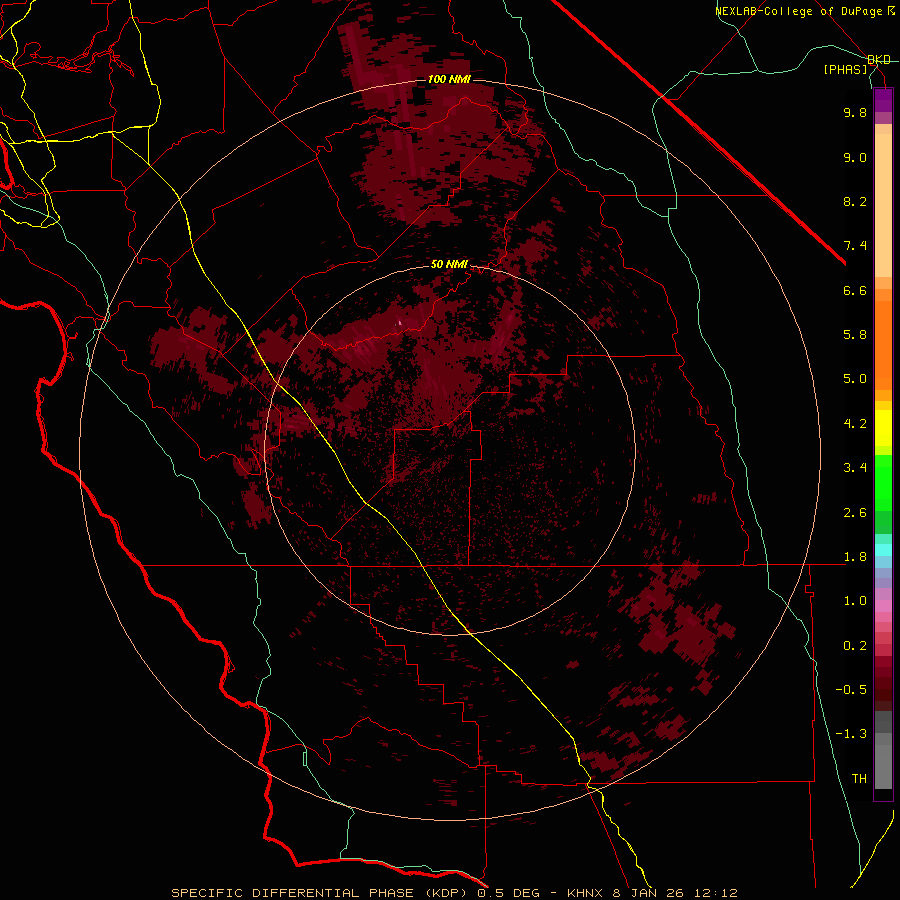
Task: Click the 3.4 value on the color scale
Action: [855, 468]
